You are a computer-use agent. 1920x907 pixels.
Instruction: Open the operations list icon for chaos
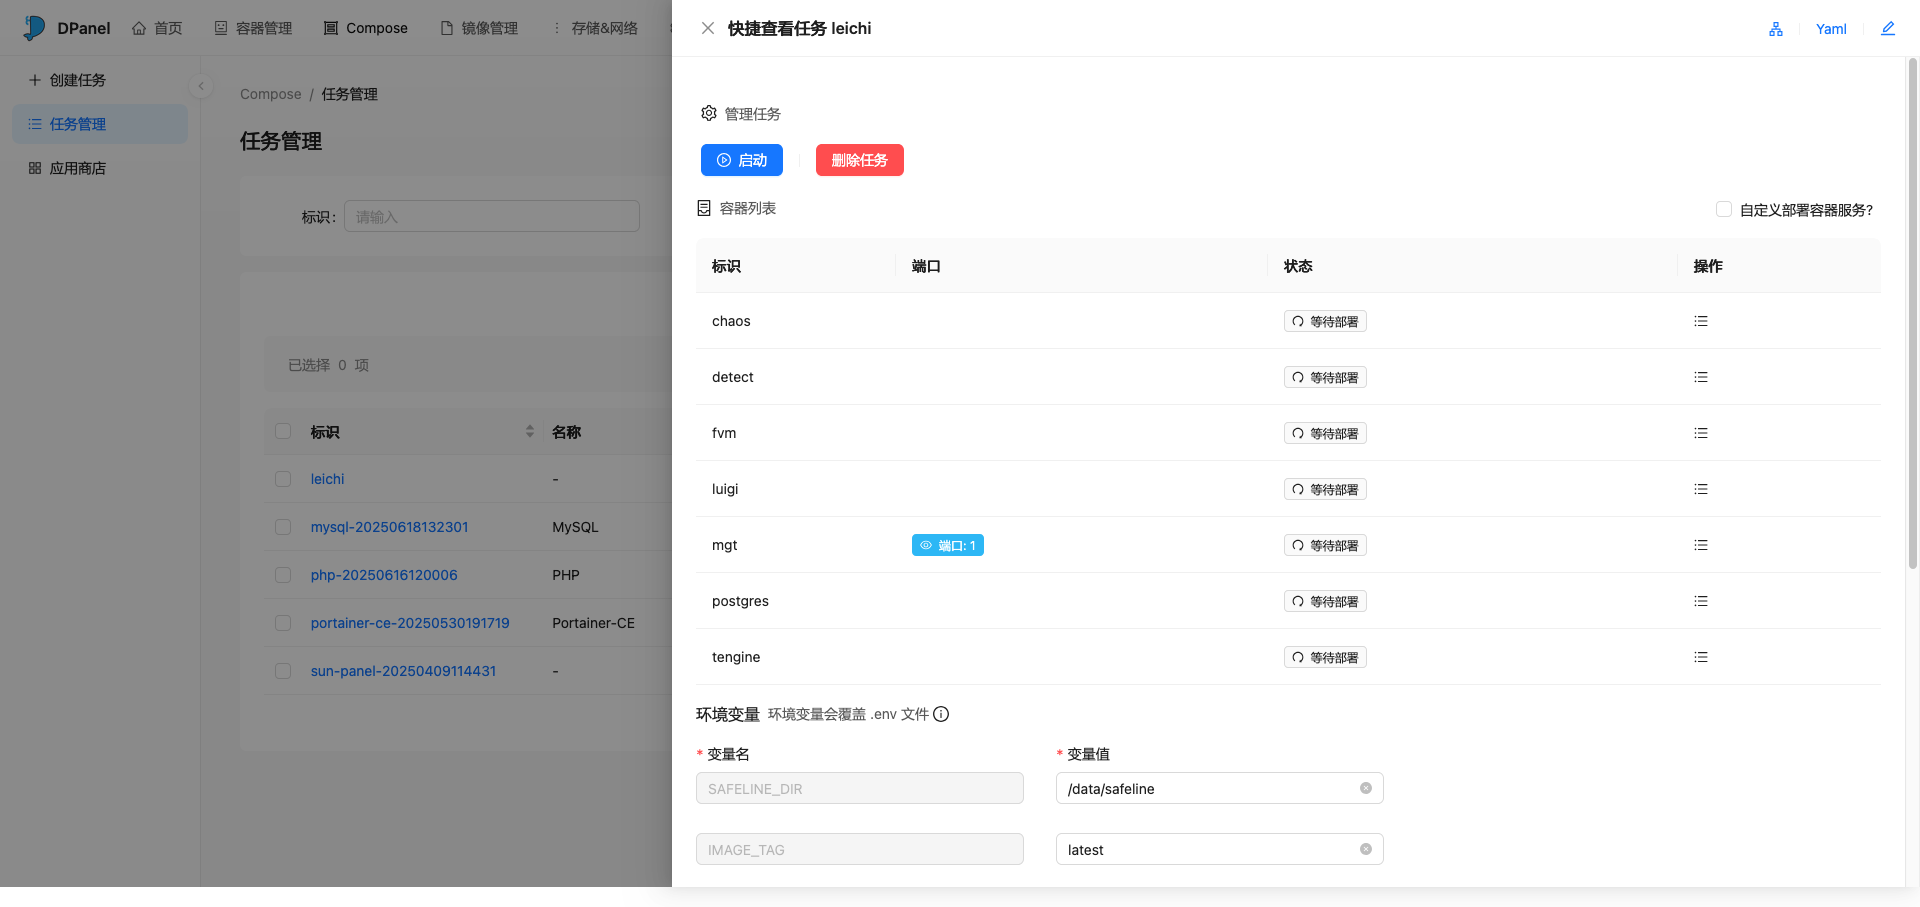click(x=1700, y=321)
